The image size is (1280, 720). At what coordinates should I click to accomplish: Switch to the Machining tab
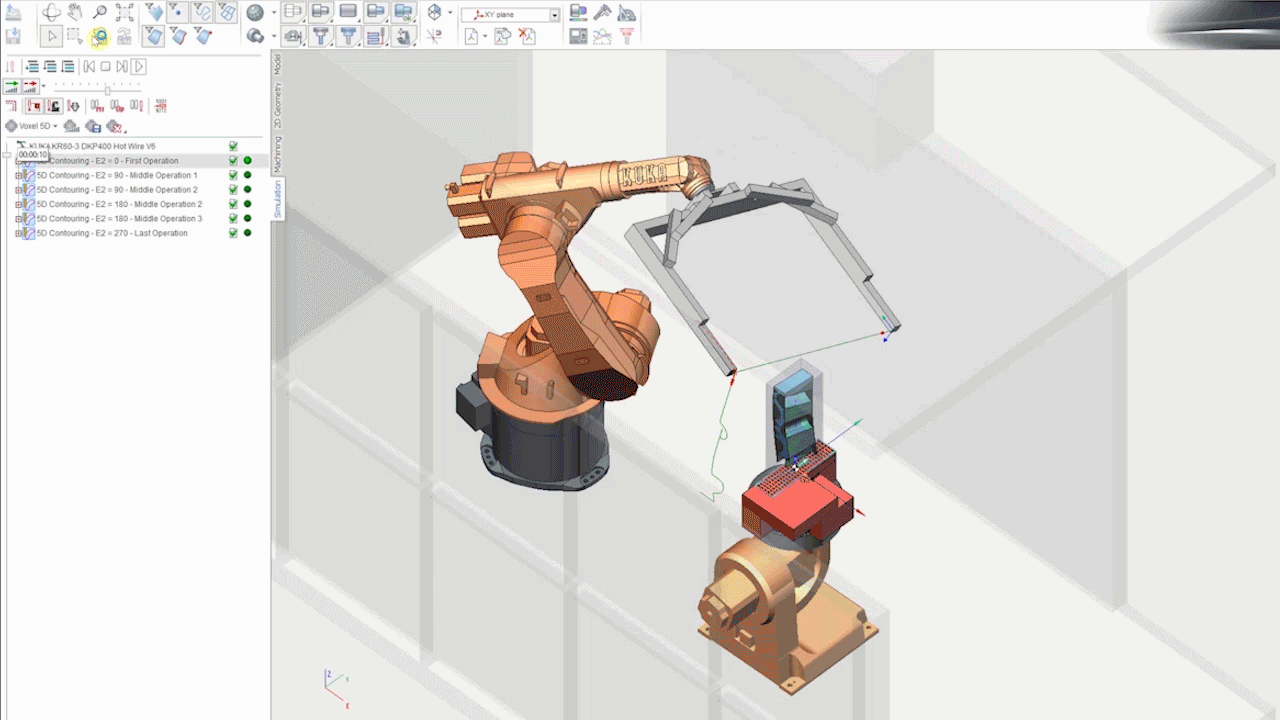click(x=277, y=154)
